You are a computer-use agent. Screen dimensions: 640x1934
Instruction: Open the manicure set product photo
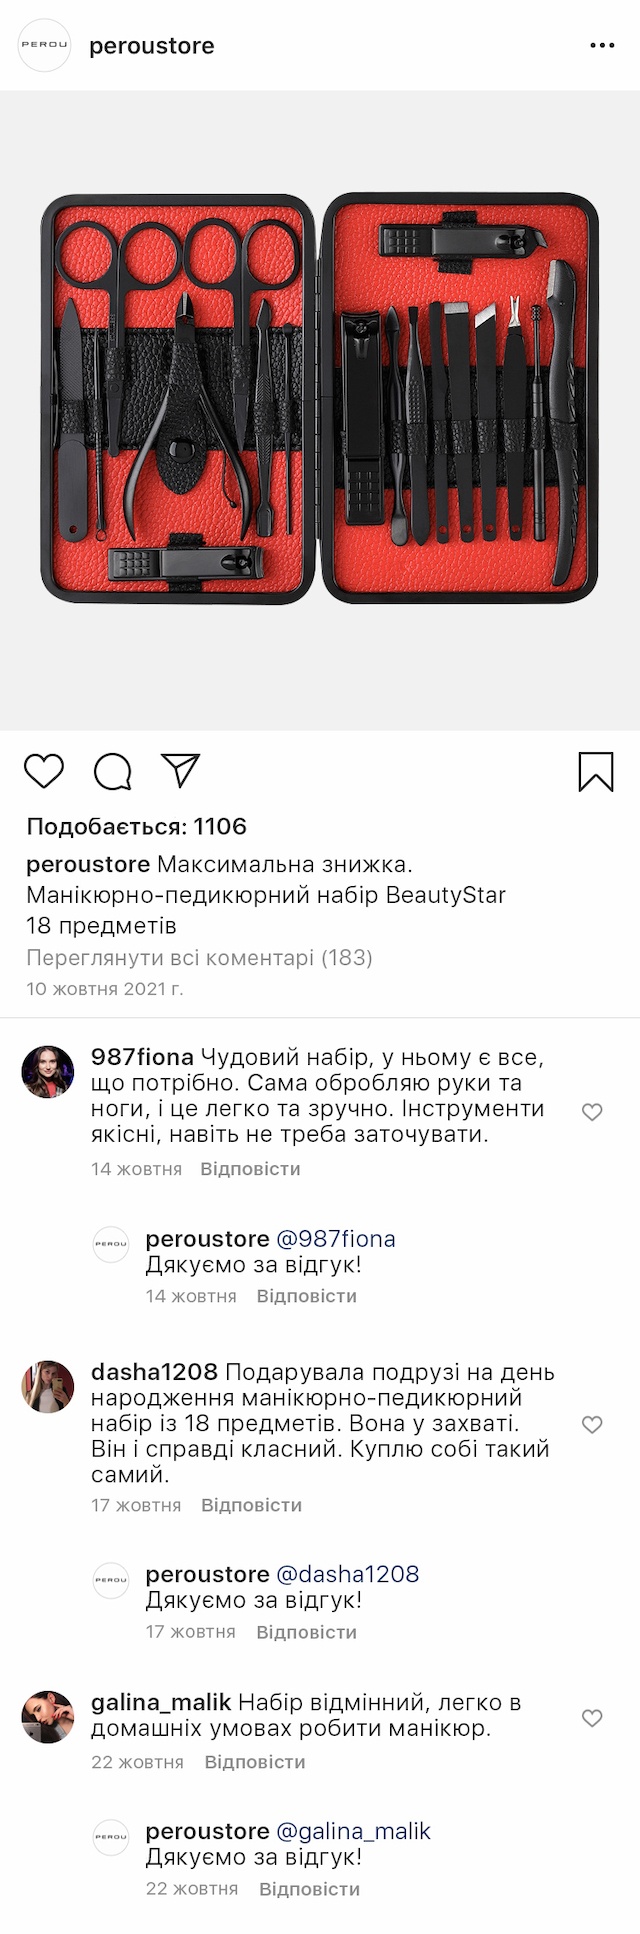(320, 410)
